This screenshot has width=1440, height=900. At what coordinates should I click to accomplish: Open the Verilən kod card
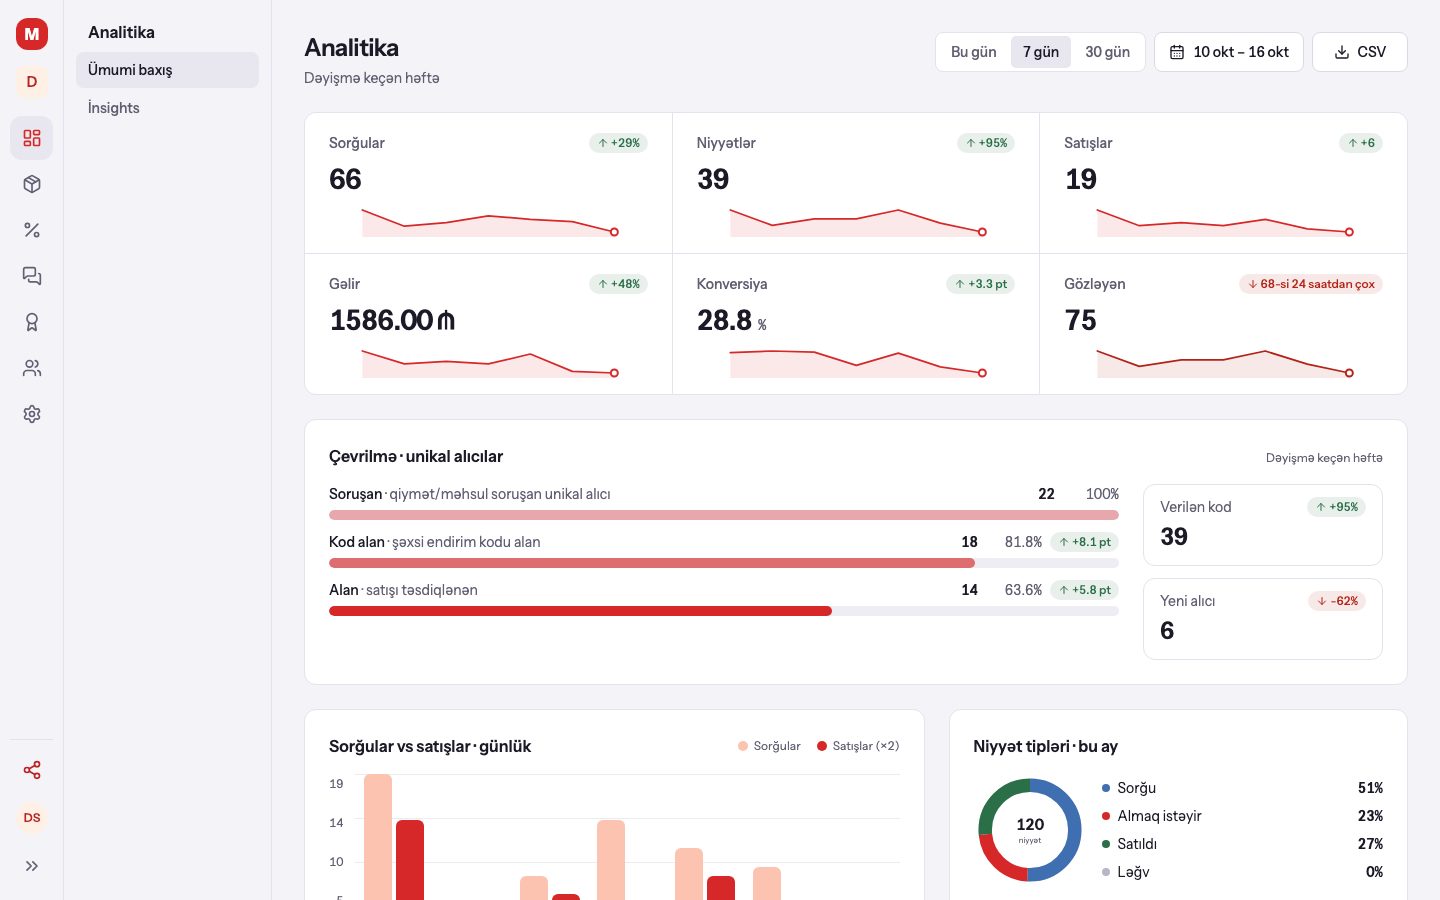tap(1263, 525)
